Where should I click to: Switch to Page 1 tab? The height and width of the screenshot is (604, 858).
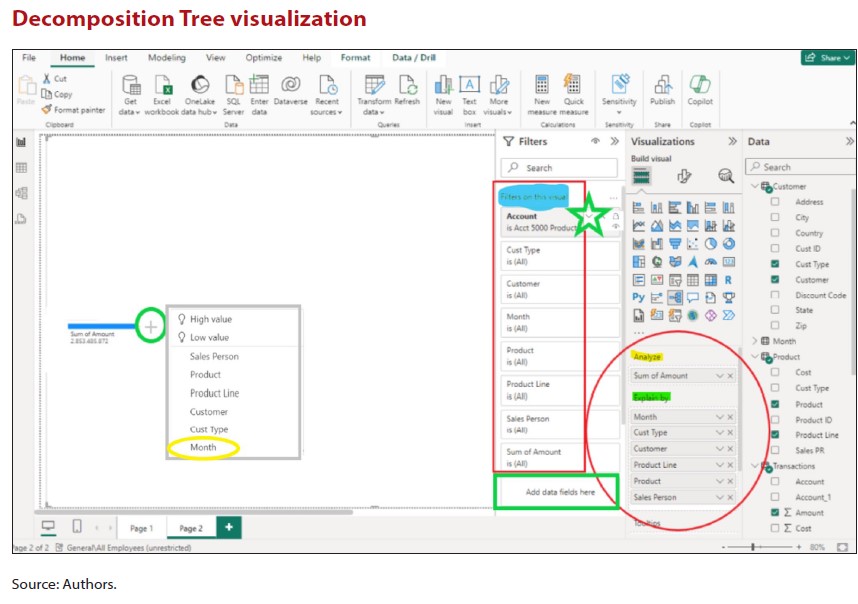tap(141, 528)
